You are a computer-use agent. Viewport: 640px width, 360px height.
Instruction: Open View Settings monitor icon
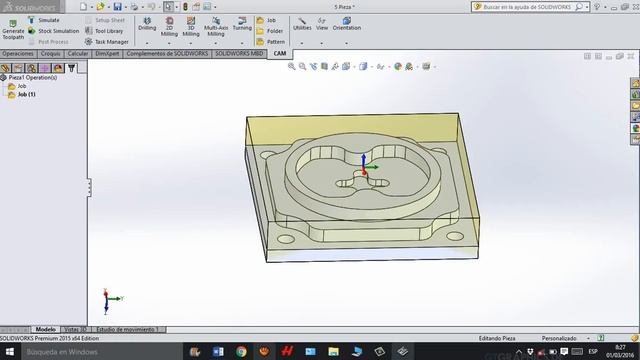coord(426,66)
